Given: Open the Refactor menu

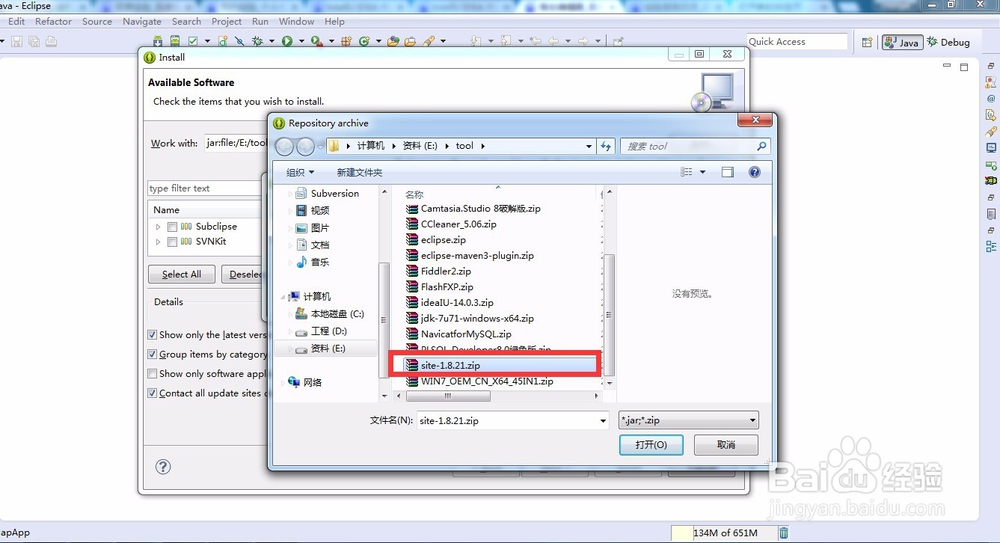Looking at the screenshot, I should pyautogui.click(x=54, y=21).
